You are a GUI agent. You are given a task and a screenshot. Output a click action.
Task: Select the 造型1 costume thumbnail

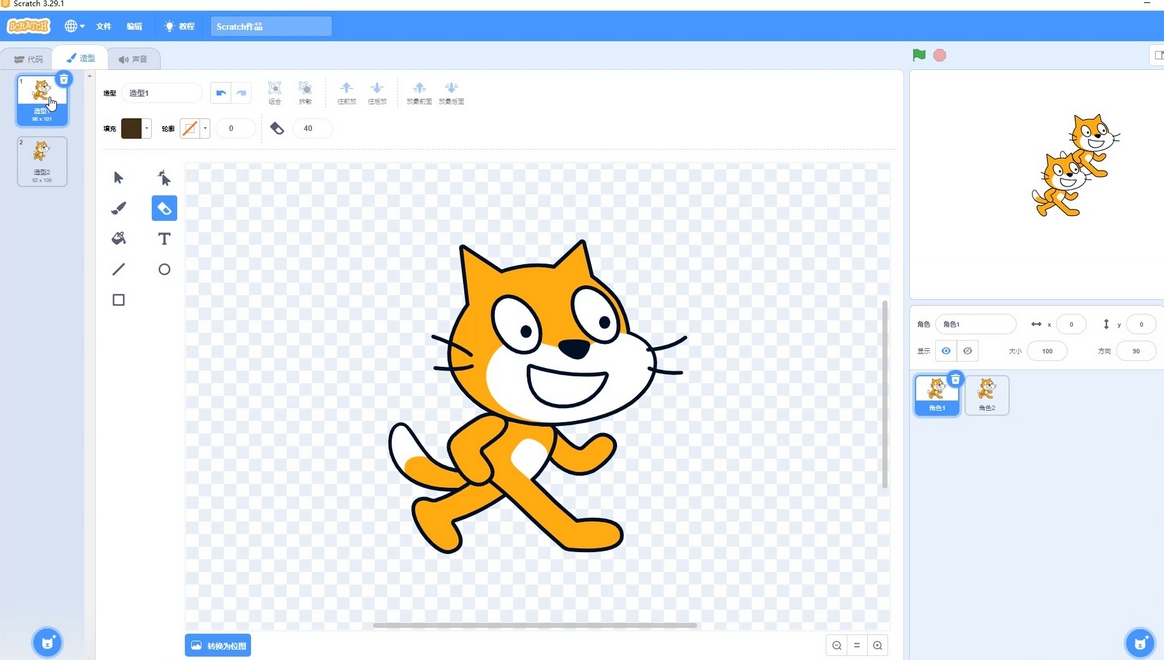pyautogui.click(x=42, y=99)
